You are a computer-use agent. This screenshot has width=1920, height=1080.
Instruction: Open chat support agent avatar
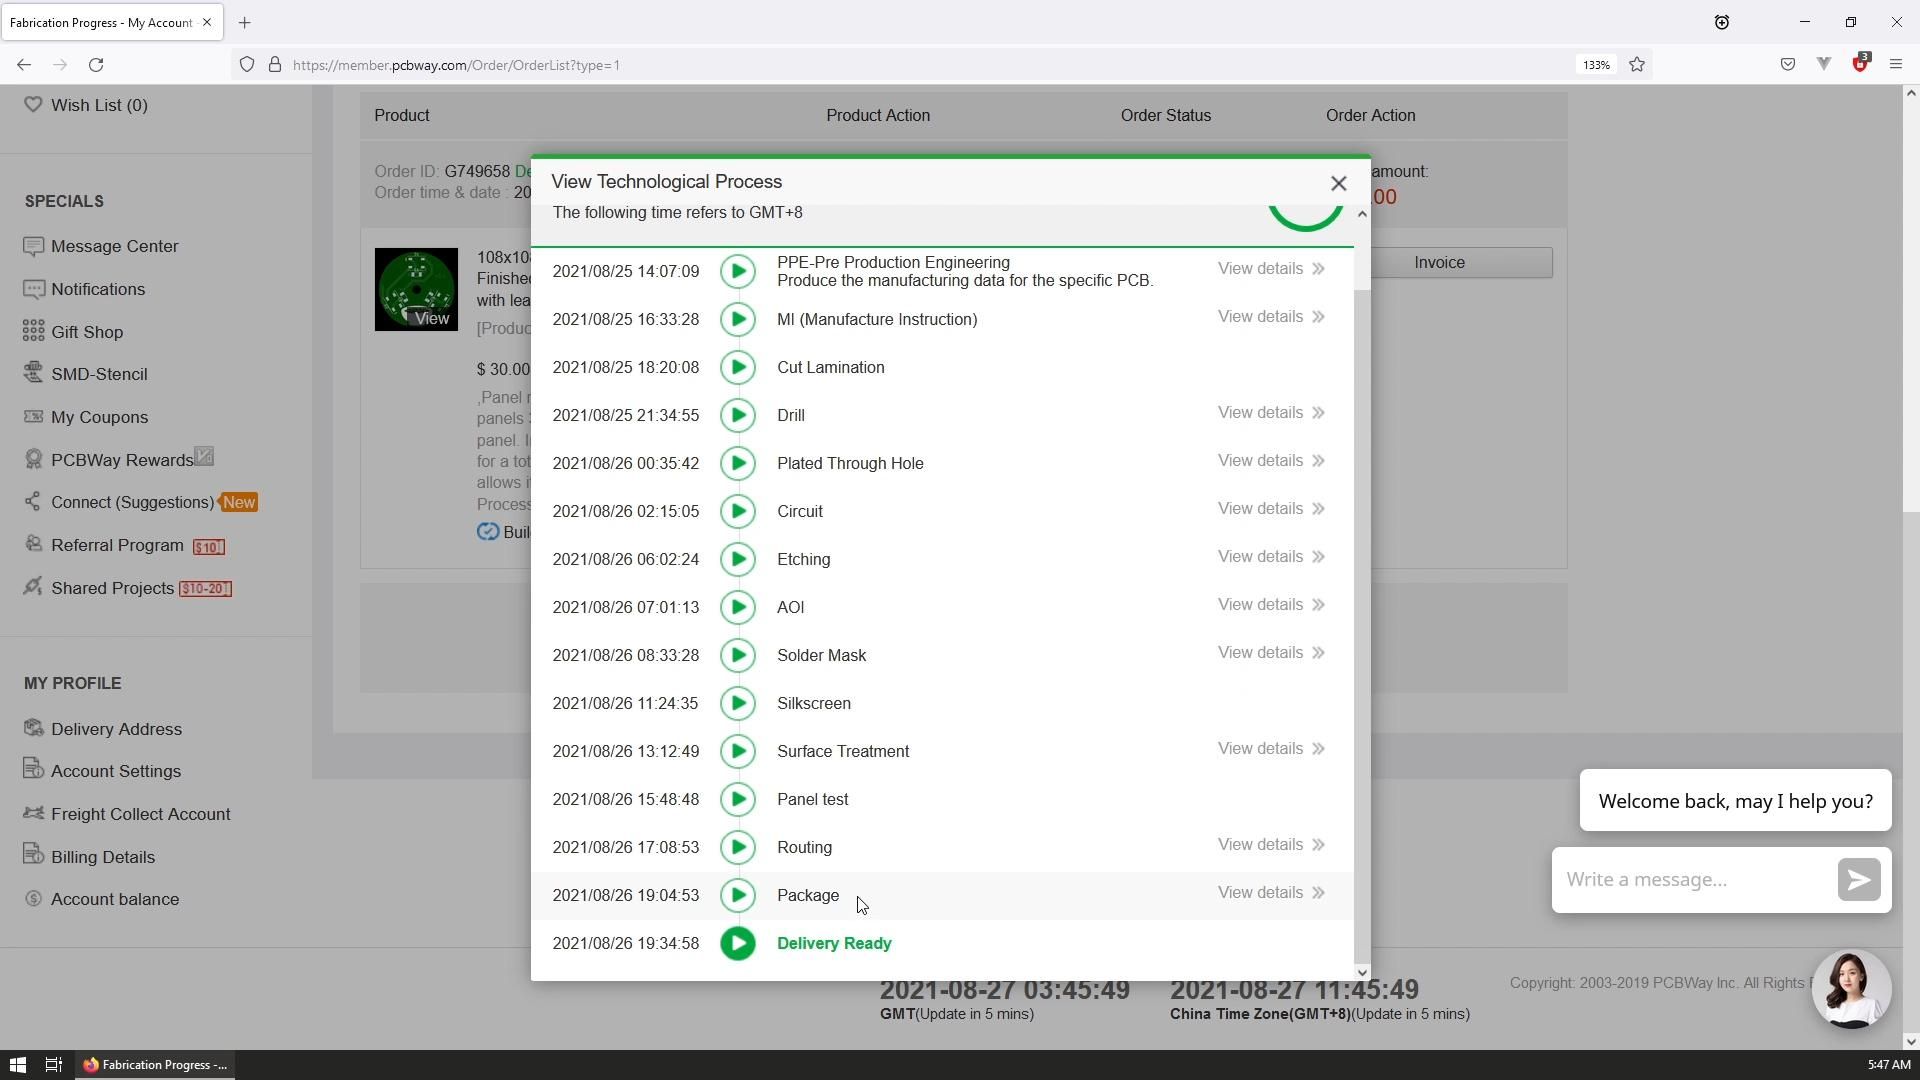[x=1850, y=988]
